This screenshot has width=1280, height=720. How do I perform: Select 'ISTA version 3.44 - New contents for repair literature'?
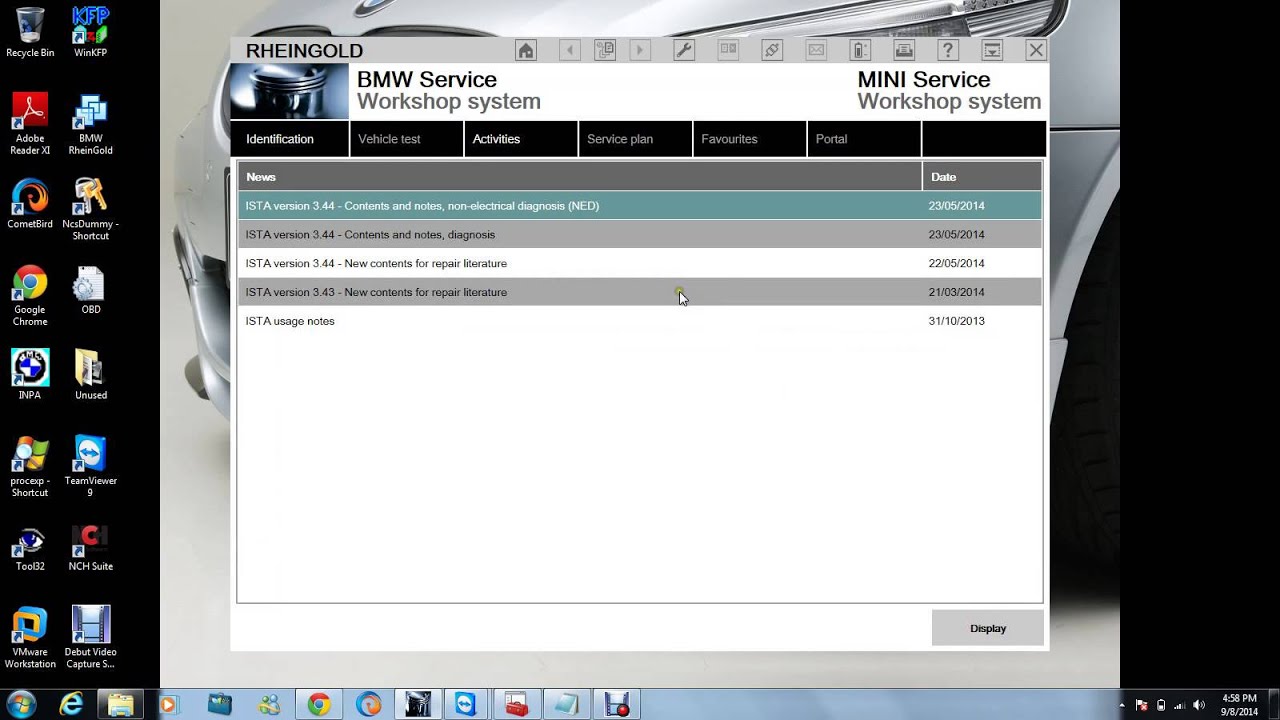tap(640, 264)
